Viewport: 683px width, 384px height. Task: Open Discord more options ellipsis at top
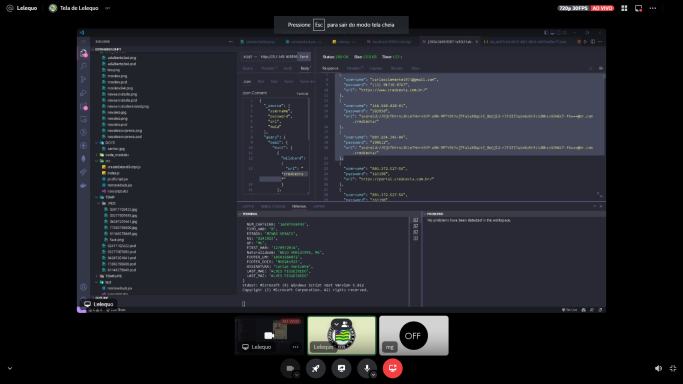point(653,8)
